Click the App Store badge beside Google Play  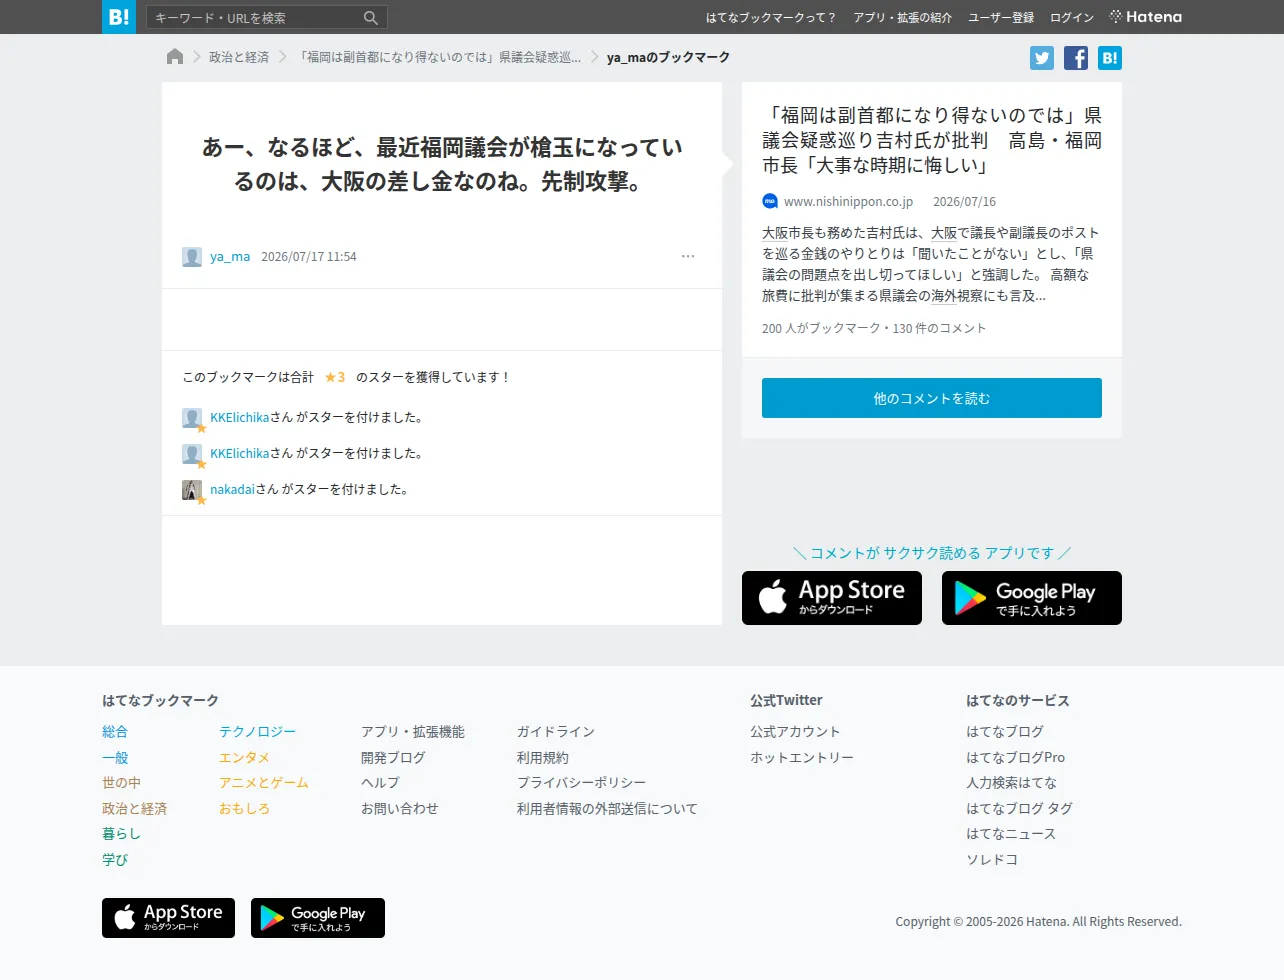832,598
